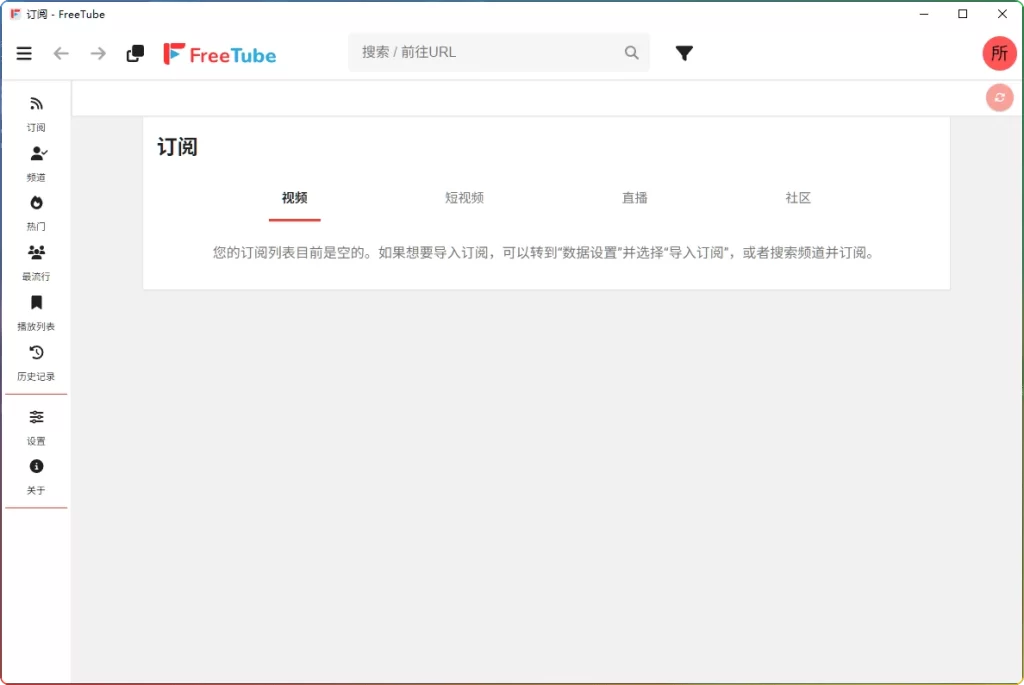The width and height of the screenshot is (1024, 685).
Task: Refresh subscriptions with the round reload button
Action: point(999,98)
